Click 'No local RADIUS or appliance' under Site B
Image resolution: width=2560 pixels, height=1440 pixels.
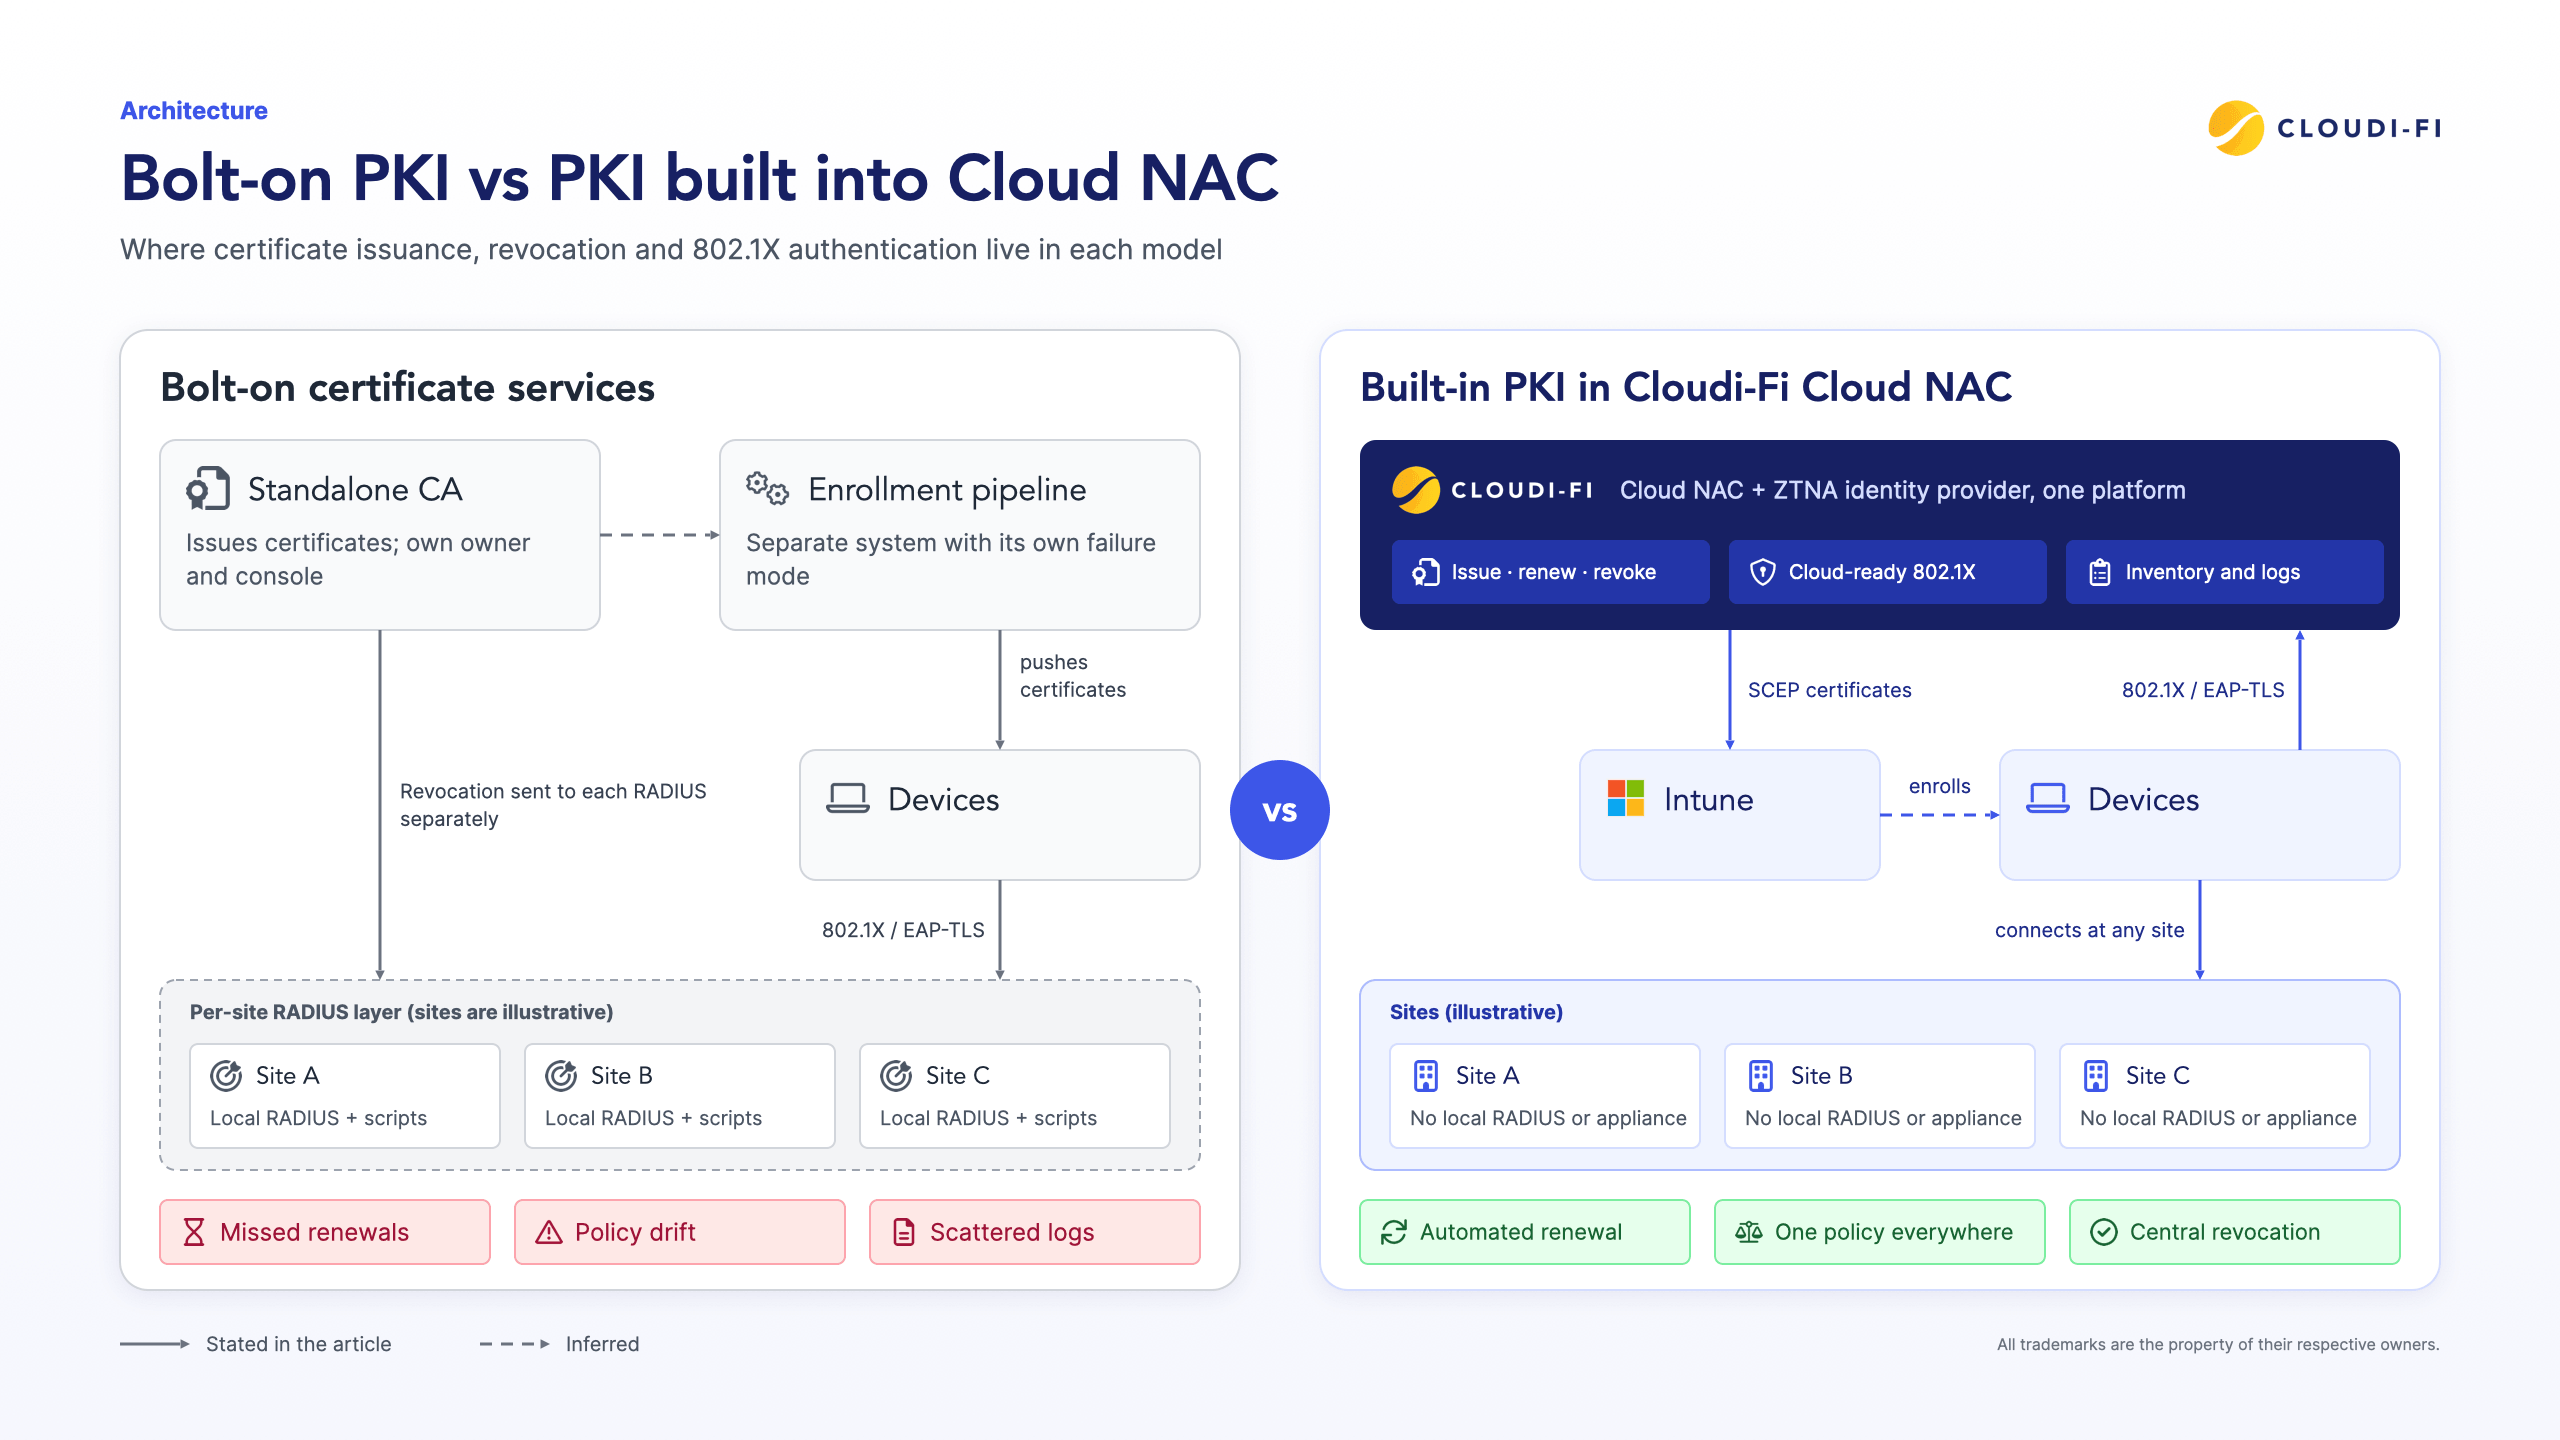[1883, 1118]
